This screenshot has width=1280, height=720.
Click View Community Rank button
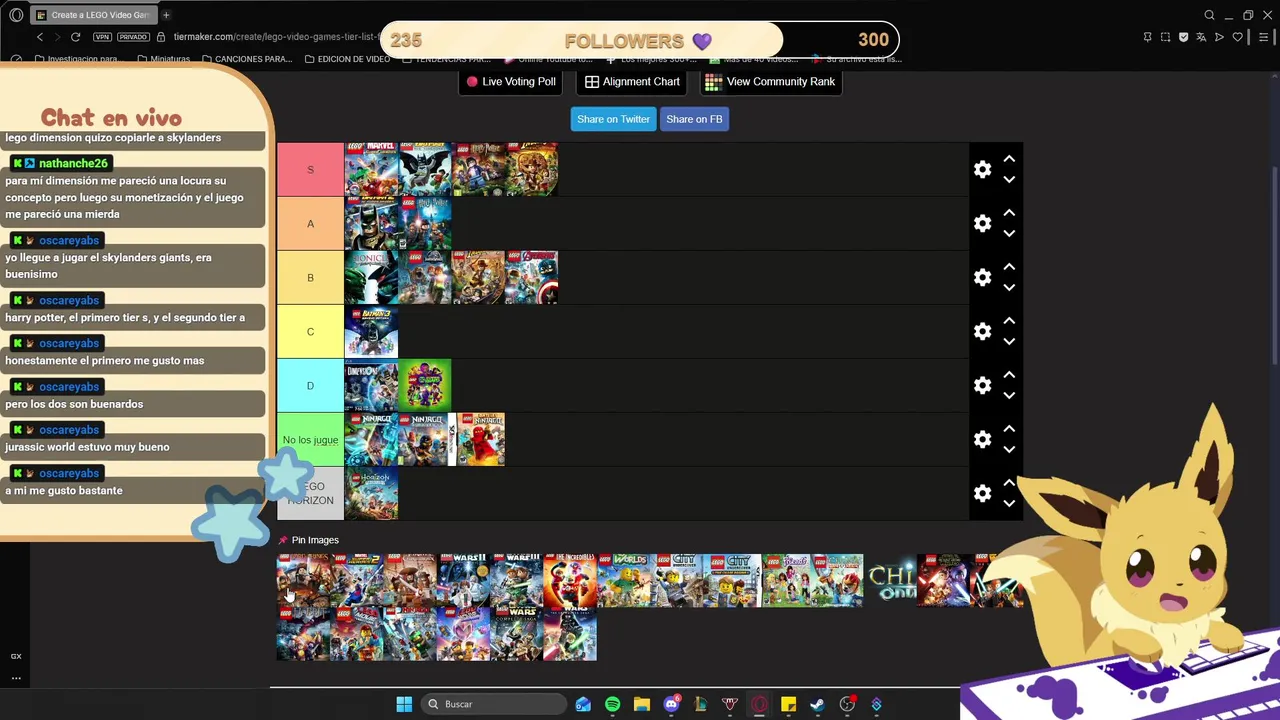(x=770, y=82)
